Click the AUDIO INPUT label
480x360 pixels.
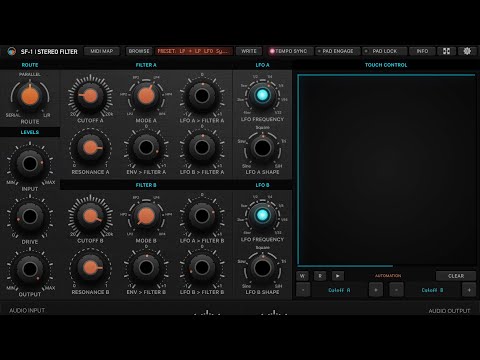[x=27, y=310]
